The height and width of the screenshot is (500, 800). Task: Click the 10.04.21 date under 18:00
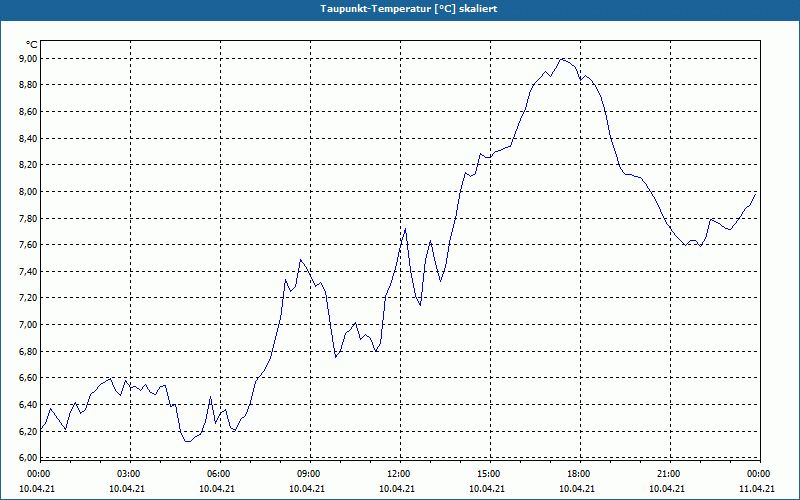point(577,488)
